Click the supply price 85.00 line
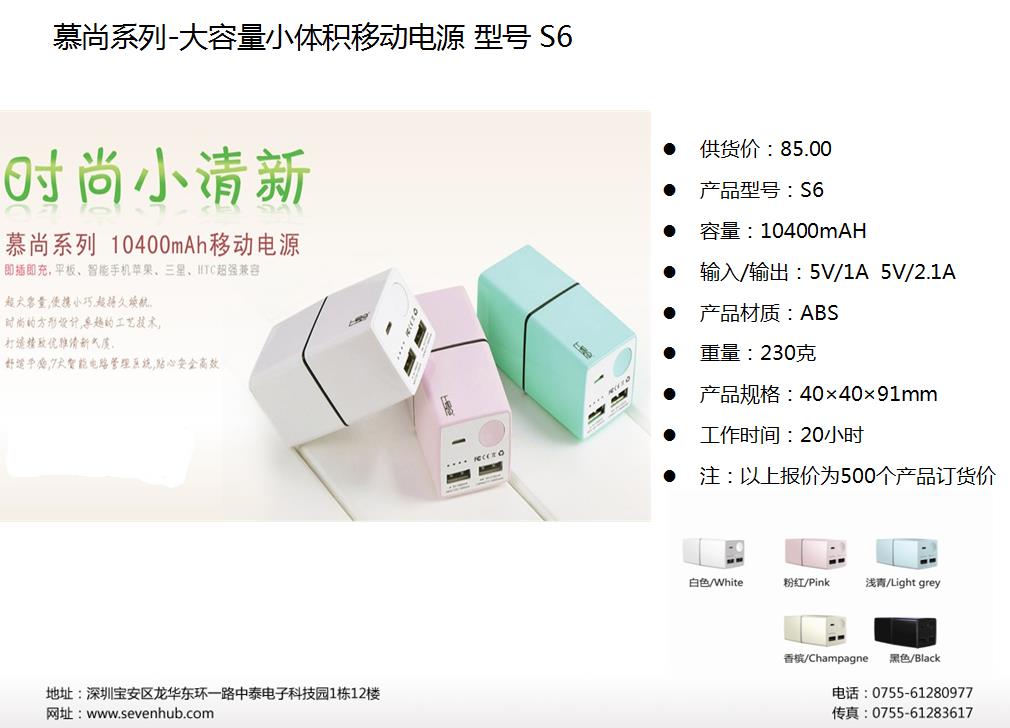Screen dimensions: 1010x728 (765, 149)
